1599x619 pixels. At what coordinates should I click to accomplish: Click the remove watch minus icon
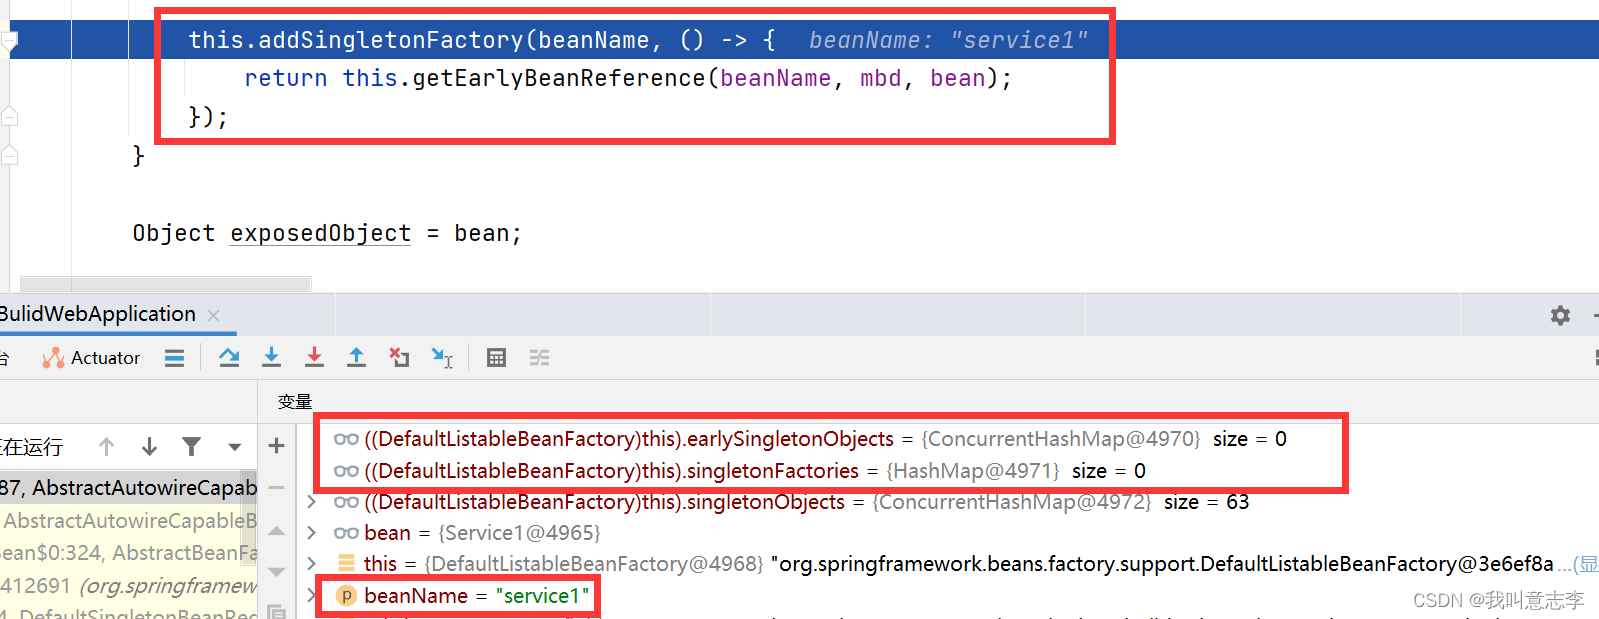point(277,488)
